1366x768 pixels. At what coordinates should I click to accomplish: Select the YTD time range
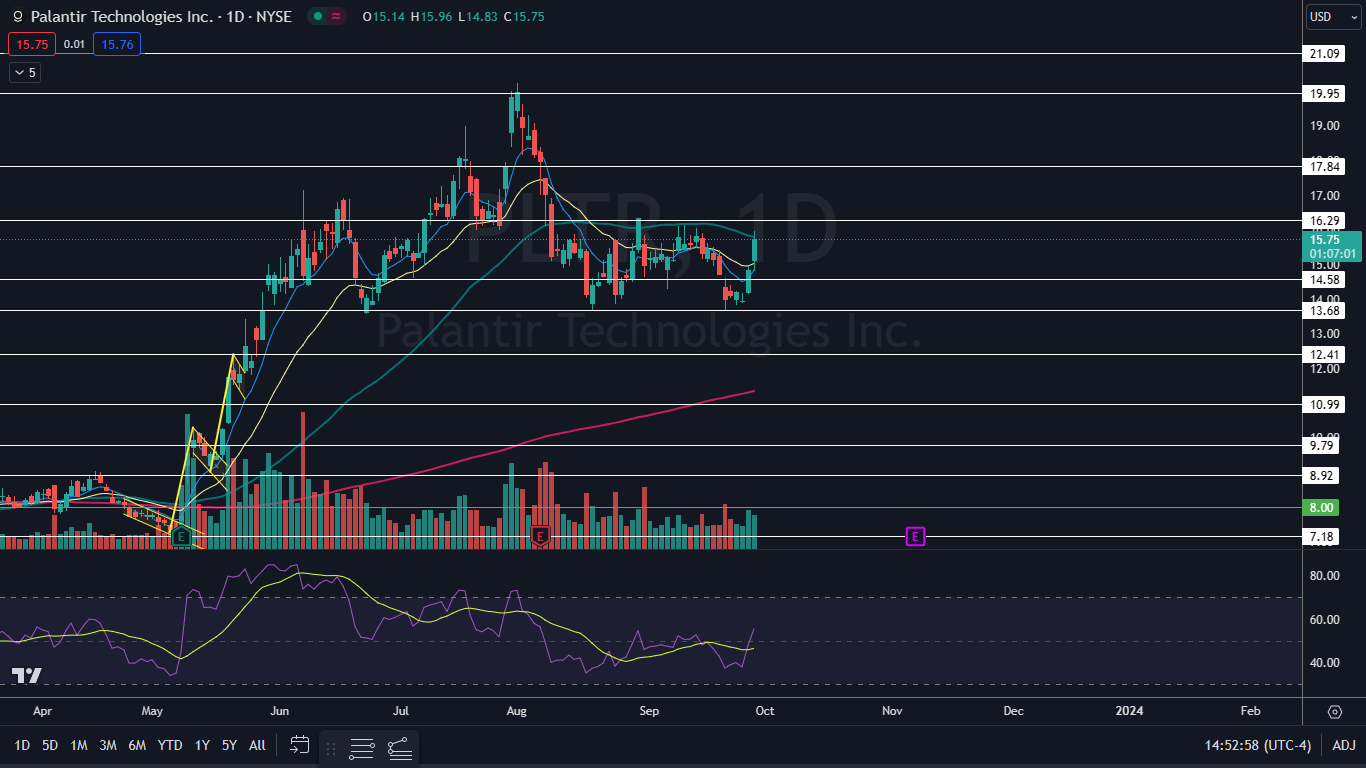coord(170,745)
